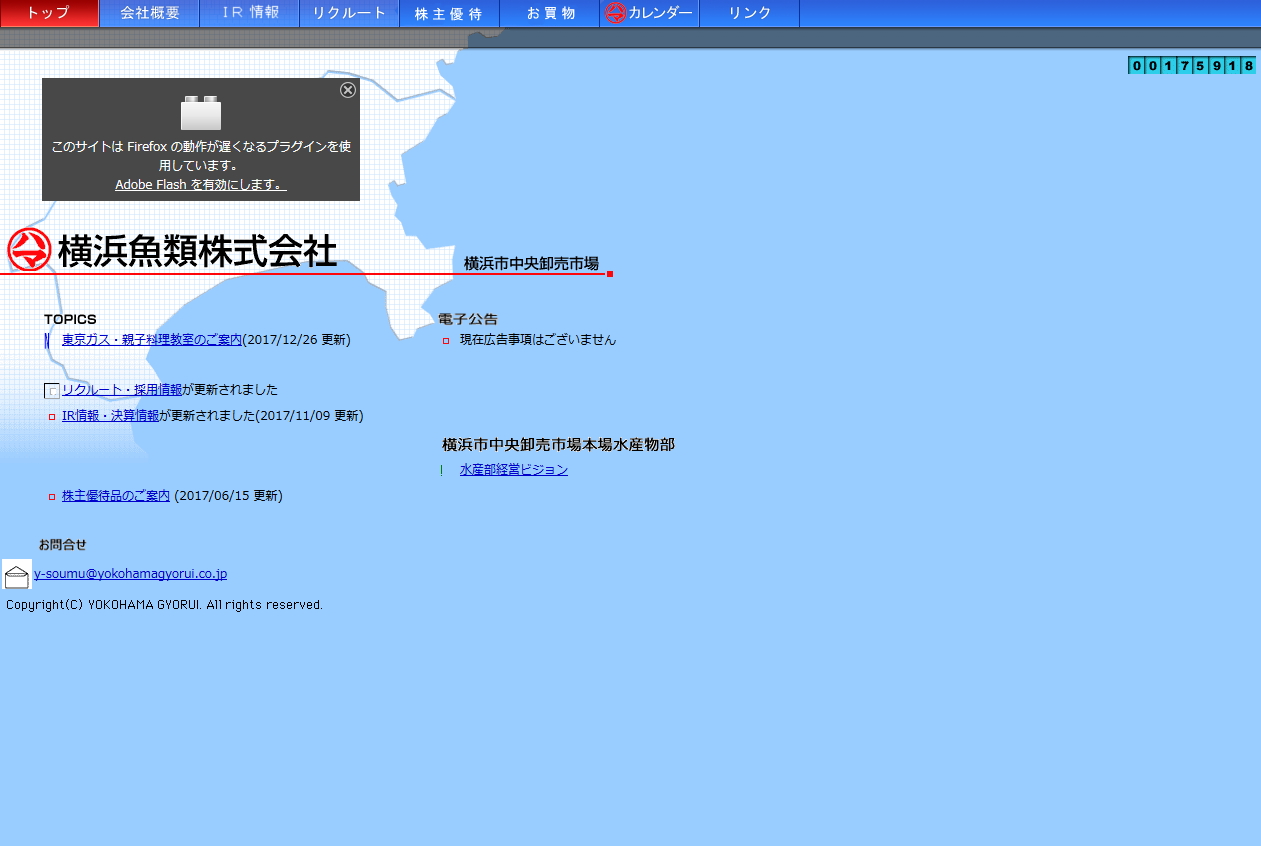Viewport: 1261px width, 846px height.
Task: Click the お問合せ heading
Action: (x=63, y=545)
